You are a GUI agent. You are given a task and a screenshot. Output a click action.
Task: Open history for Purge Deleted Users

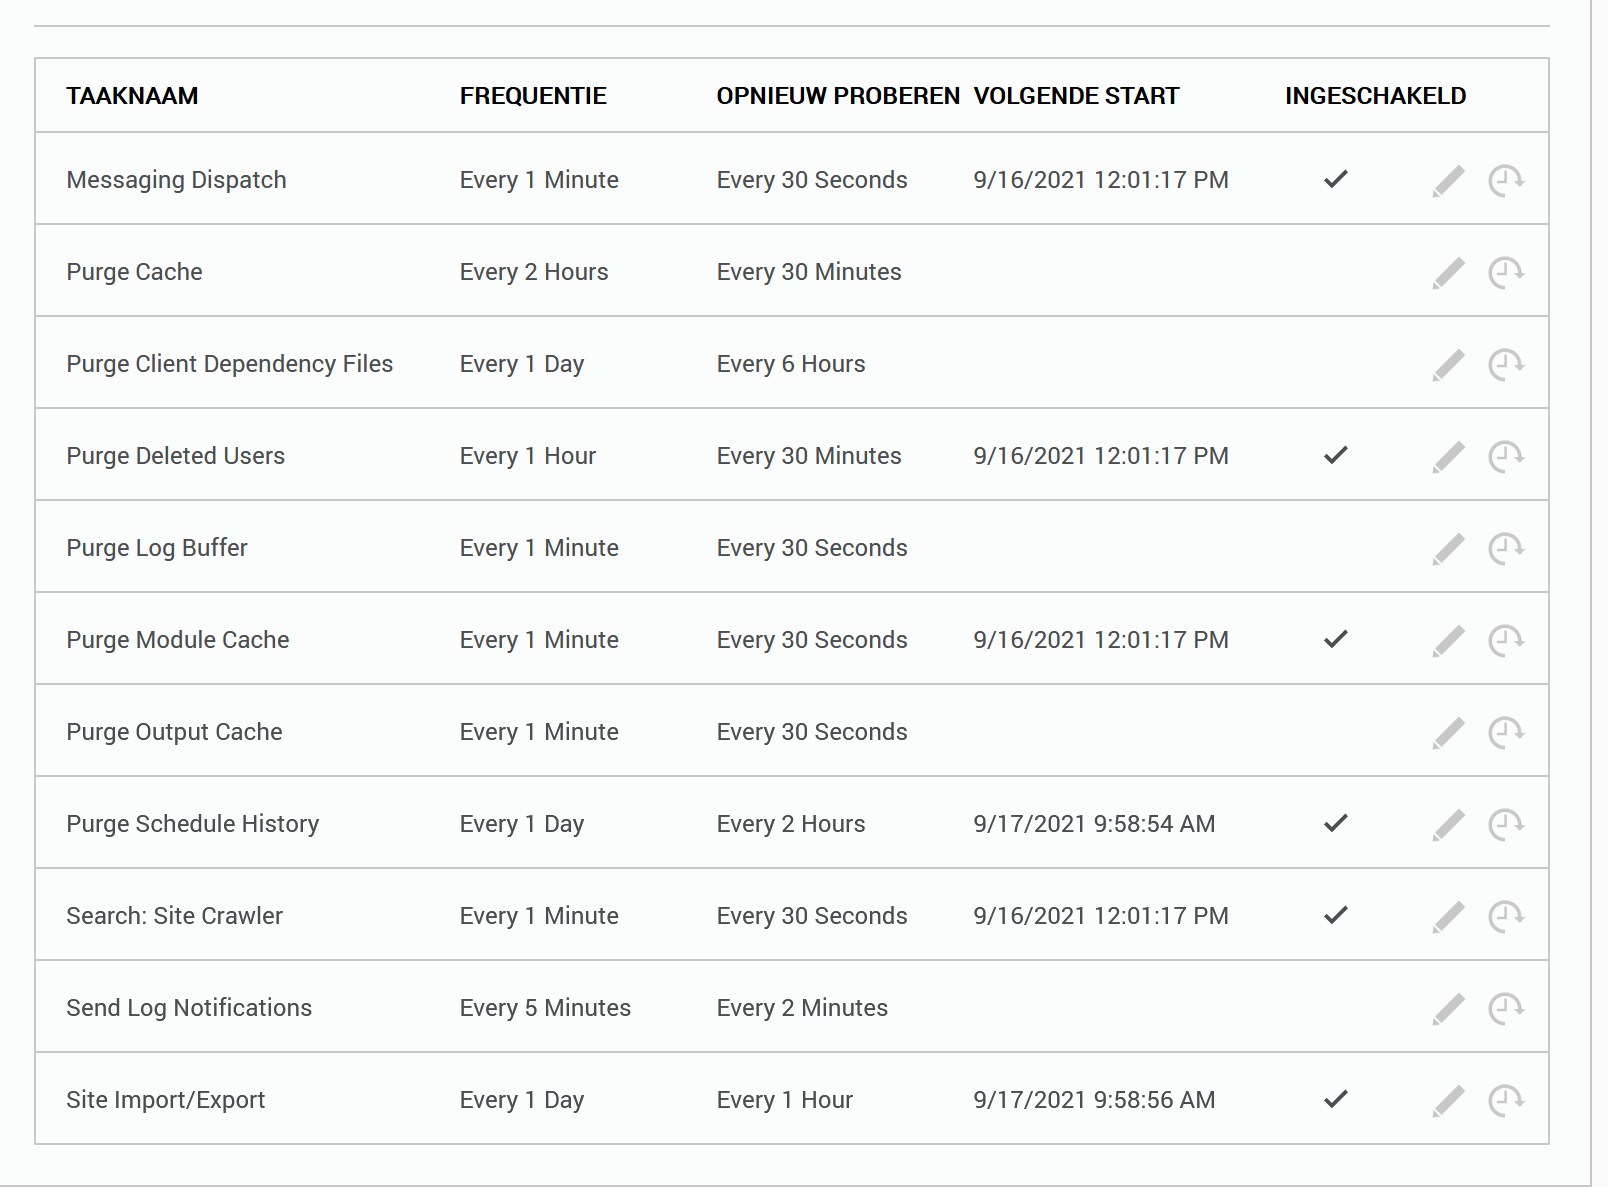coord(1506,455)
